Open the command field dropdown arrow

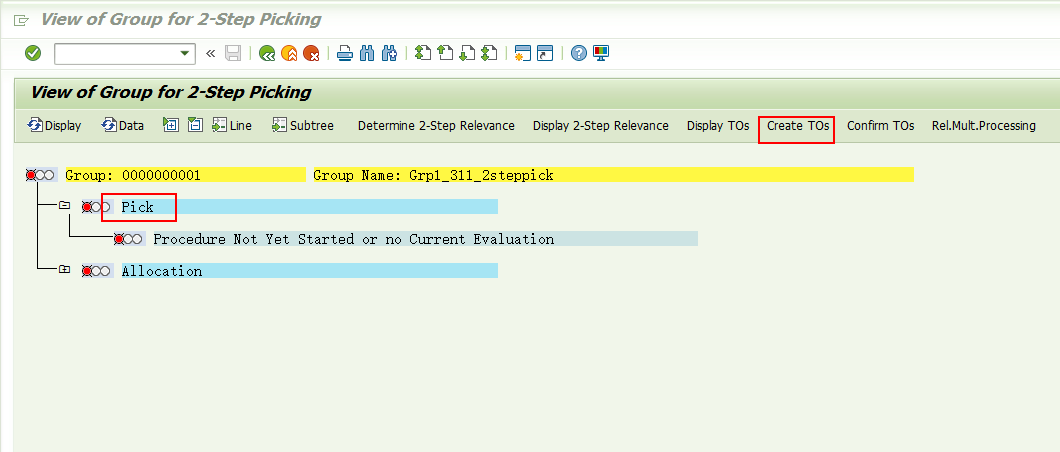[184, 54]
